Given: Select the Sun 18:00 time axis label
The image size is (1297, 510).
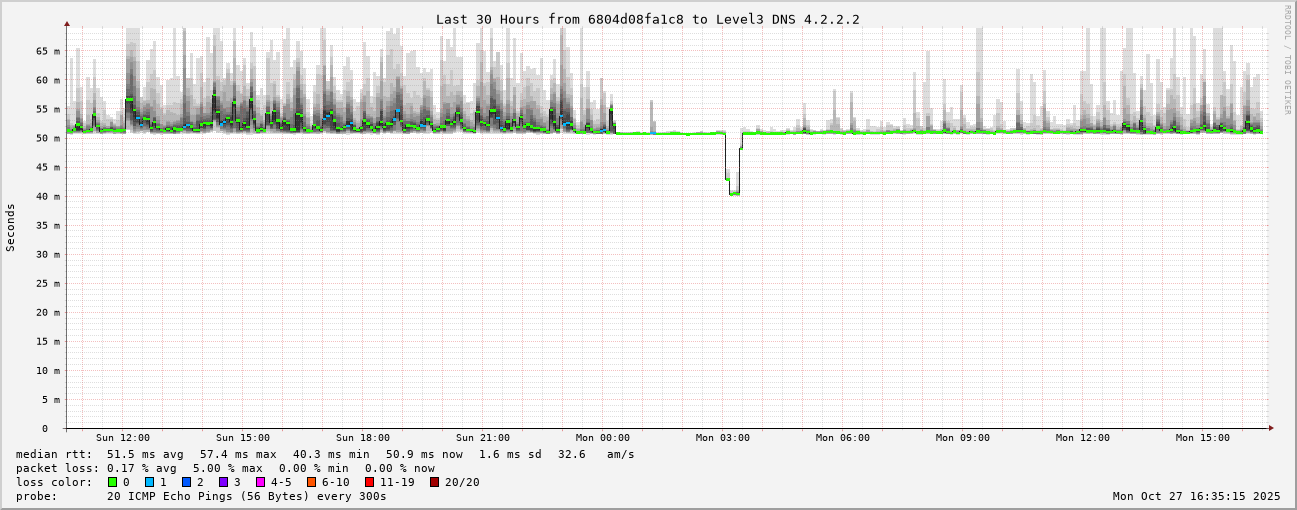Looking at the screenshot, I should 363,438.
